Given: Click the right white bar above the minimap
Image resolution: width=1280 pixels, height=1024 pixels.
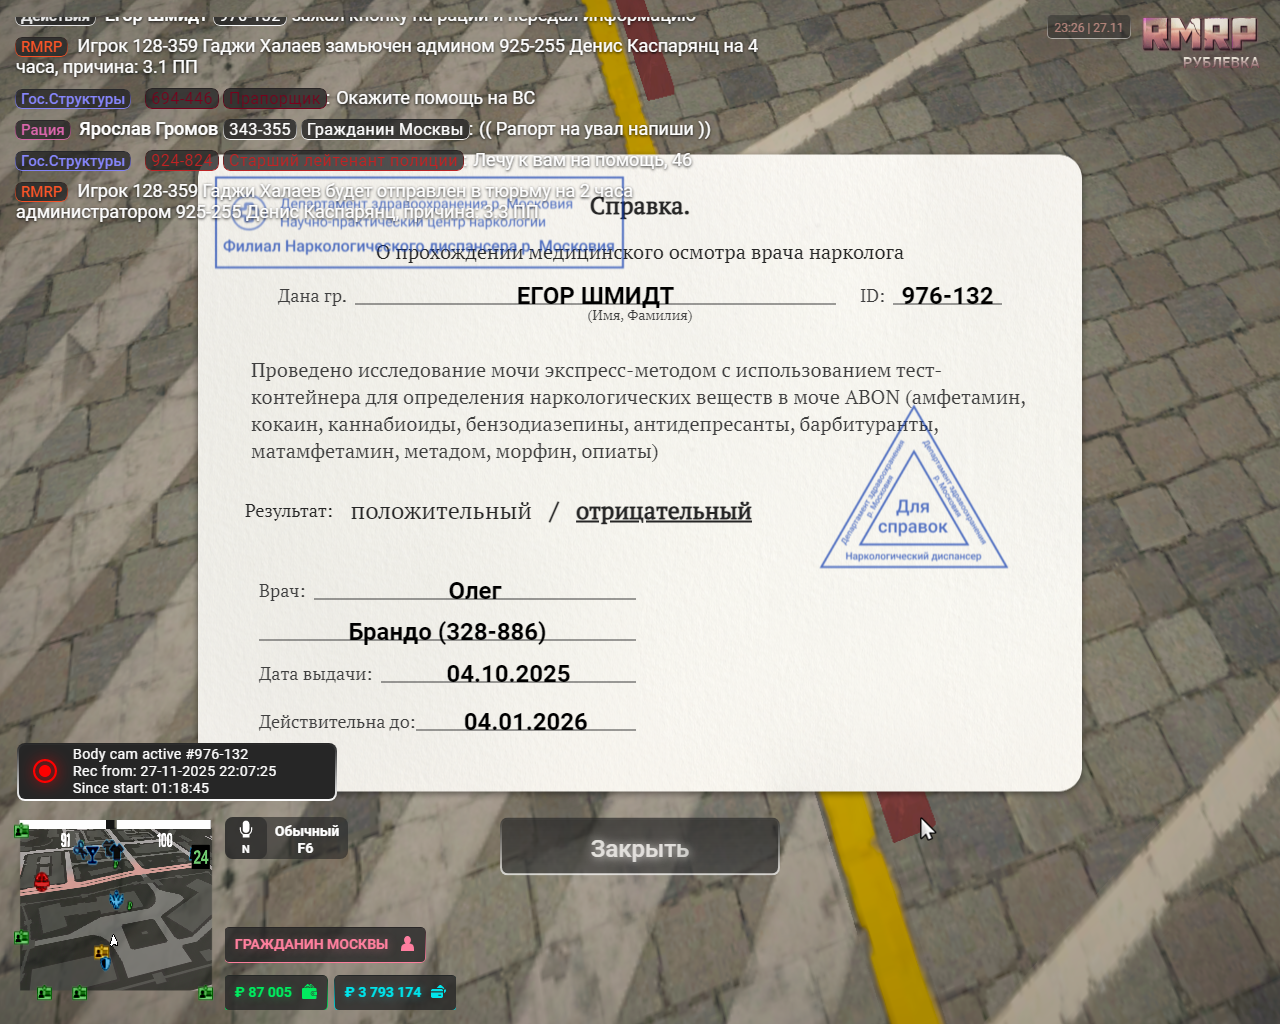Looking at the screenshot, I should tap(164, 825).
